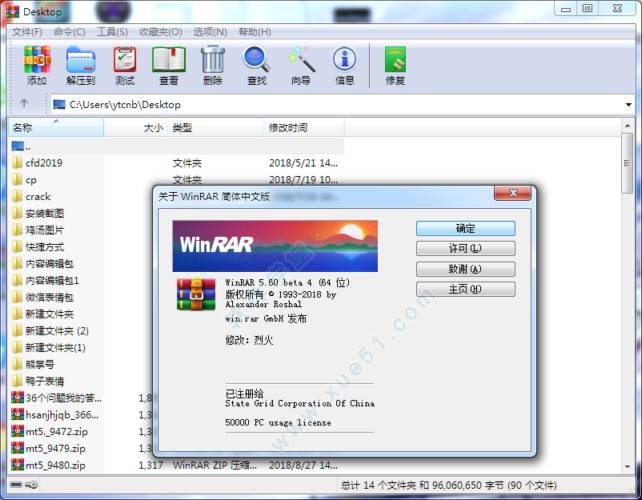Click the Add (添加) toolbar icon
This screenshot has height=500, width=642.
37,66
